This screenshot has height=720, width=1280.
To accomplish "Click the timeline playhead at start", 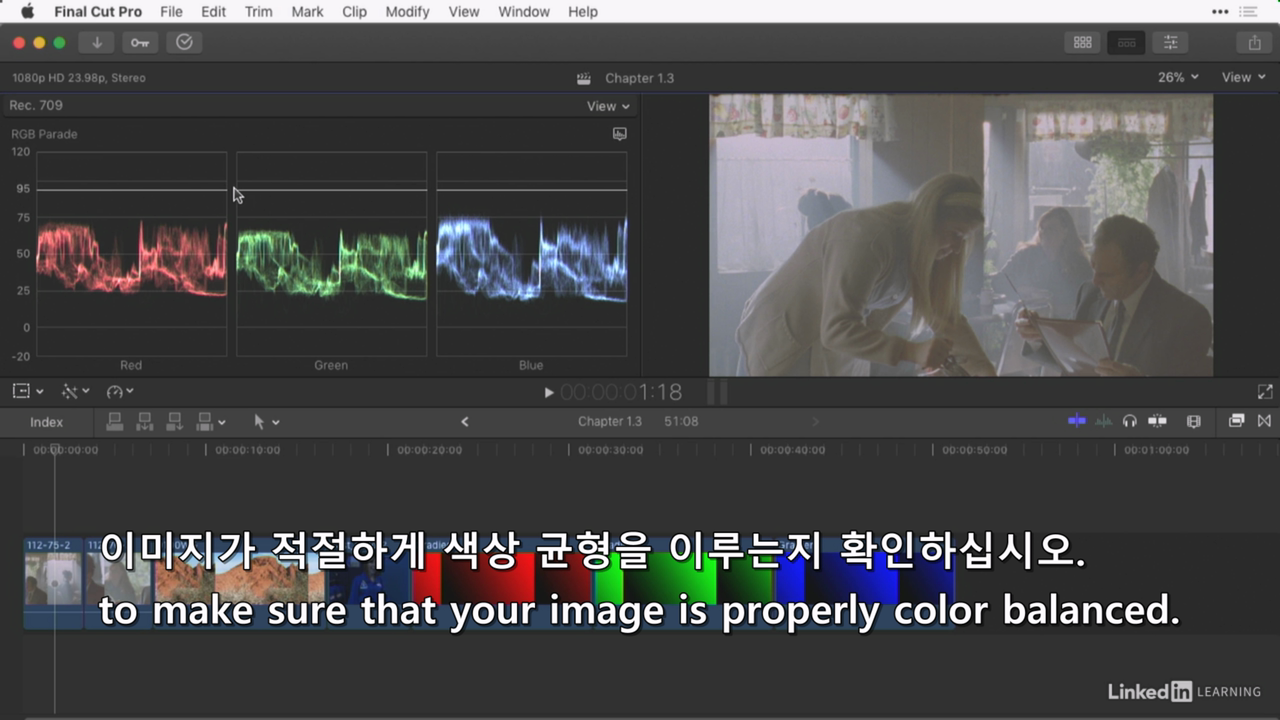I will point(55,450).
